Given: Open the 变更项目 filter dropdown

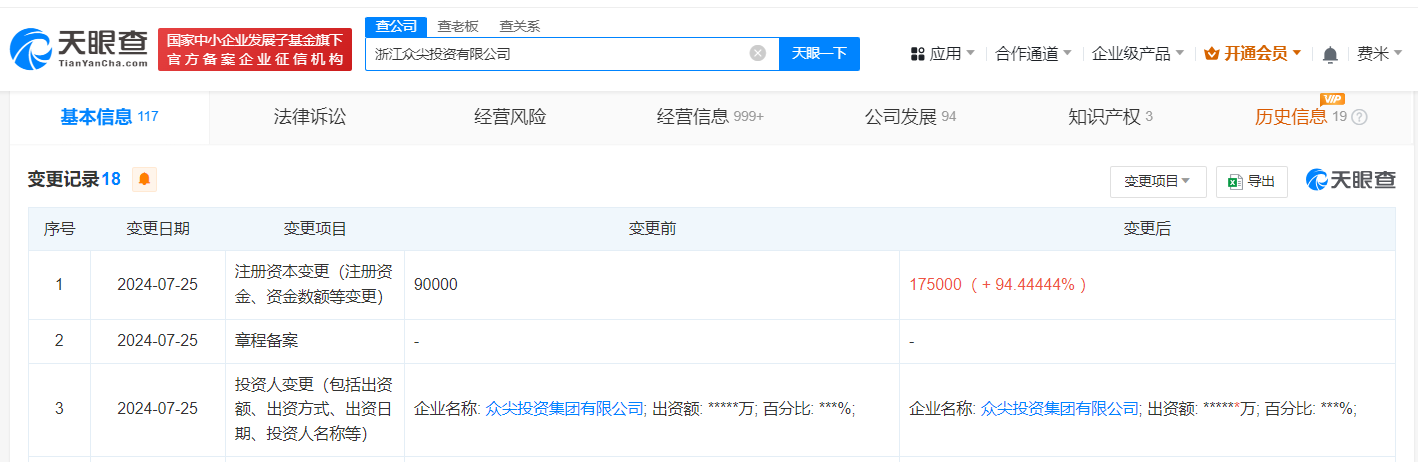Looking at the screenshot, I should tap(1157, 181).
